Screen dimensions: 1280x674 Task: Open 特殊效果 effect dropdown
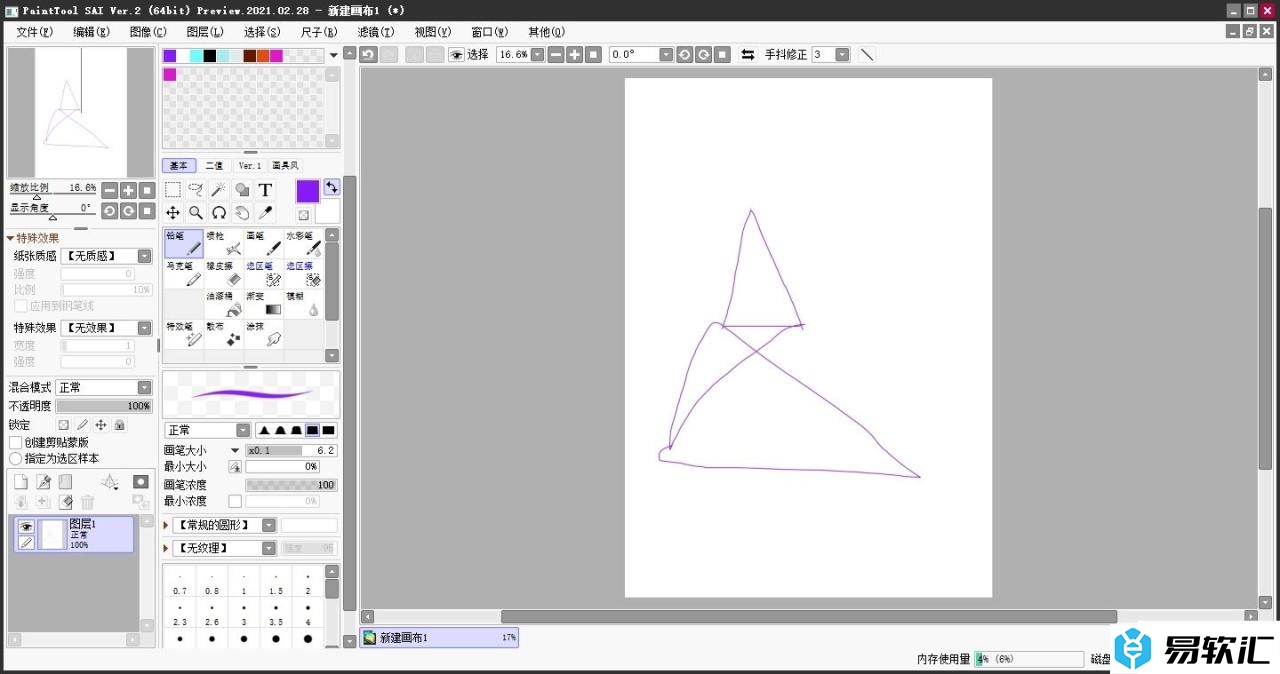(106, 328)
